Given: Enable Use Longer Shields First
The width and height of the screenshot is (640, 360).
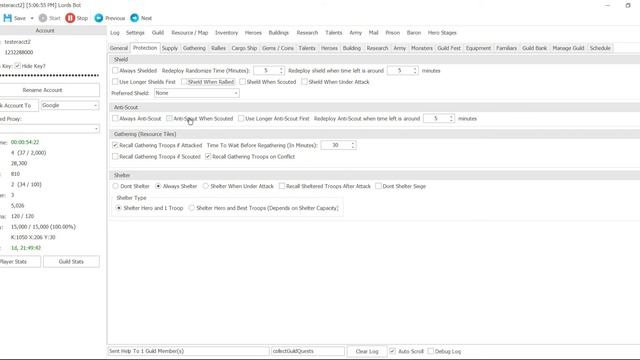Looking at the screenshot, I should 115,82.
